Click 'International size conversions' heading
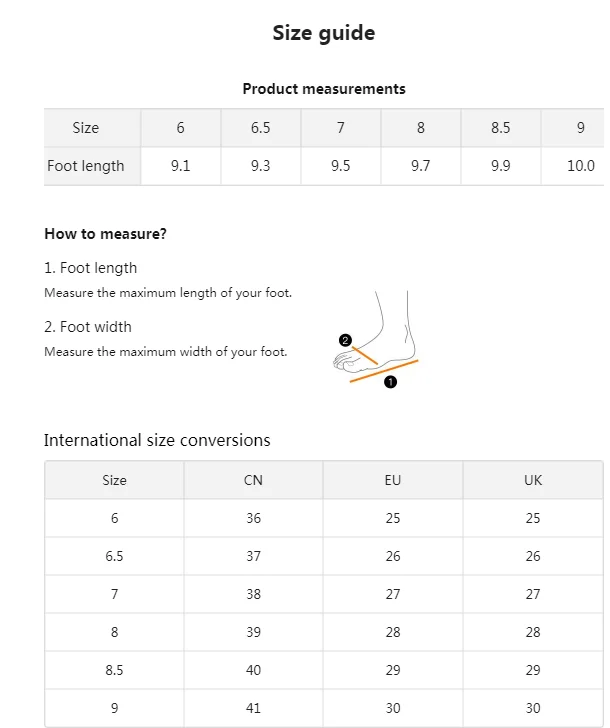 [x=157, y=440]
